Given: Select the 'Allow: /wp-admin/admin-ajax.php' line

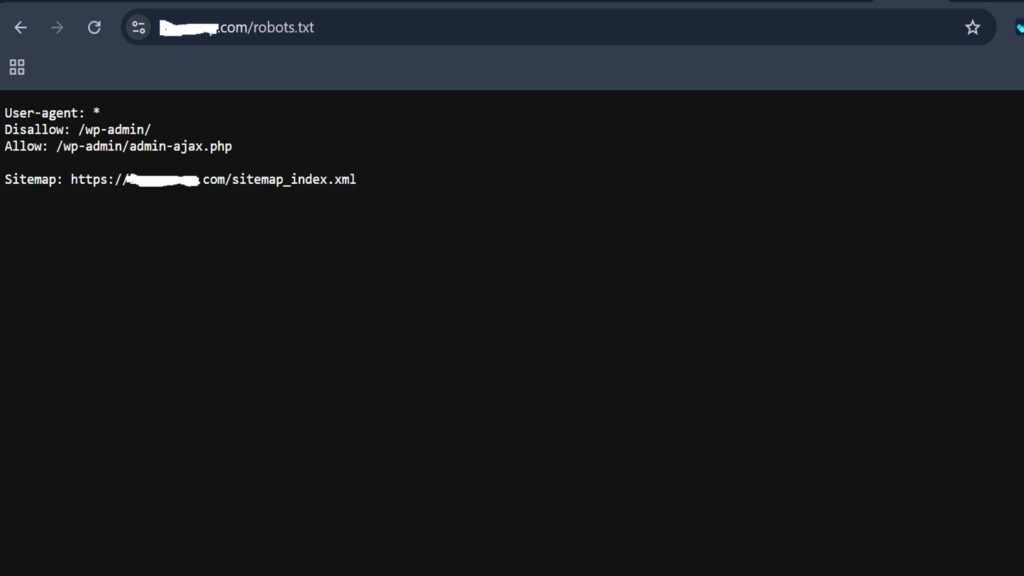Looking at the screenshot, I should [118, 146].
